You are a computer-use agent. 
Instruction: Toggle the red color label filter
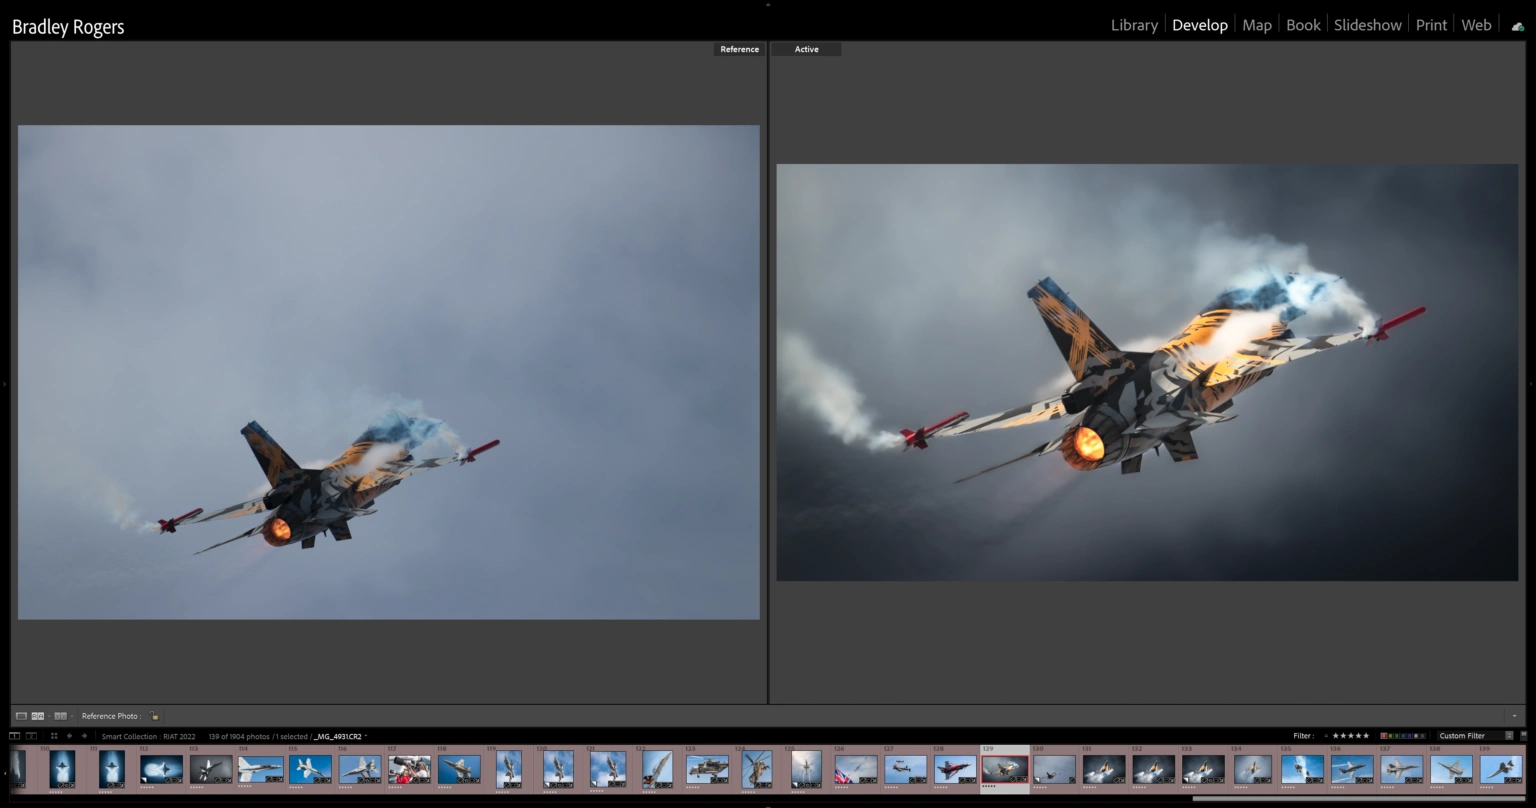(x=1384, y=736)
